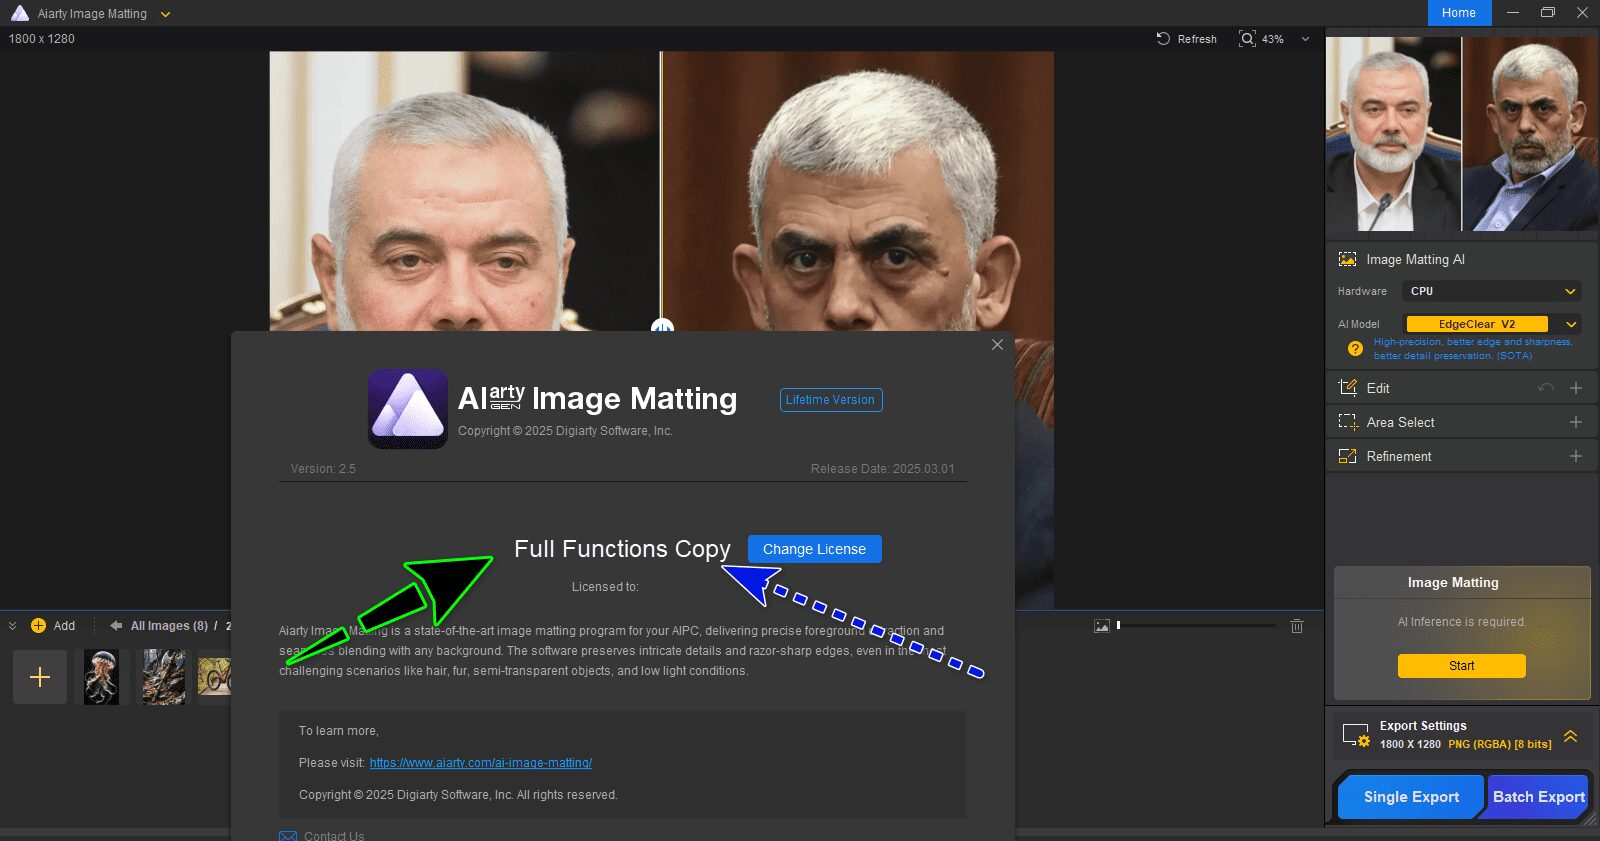
Task: Close the About dialog with the X
Action: click(x=997, y=345)
